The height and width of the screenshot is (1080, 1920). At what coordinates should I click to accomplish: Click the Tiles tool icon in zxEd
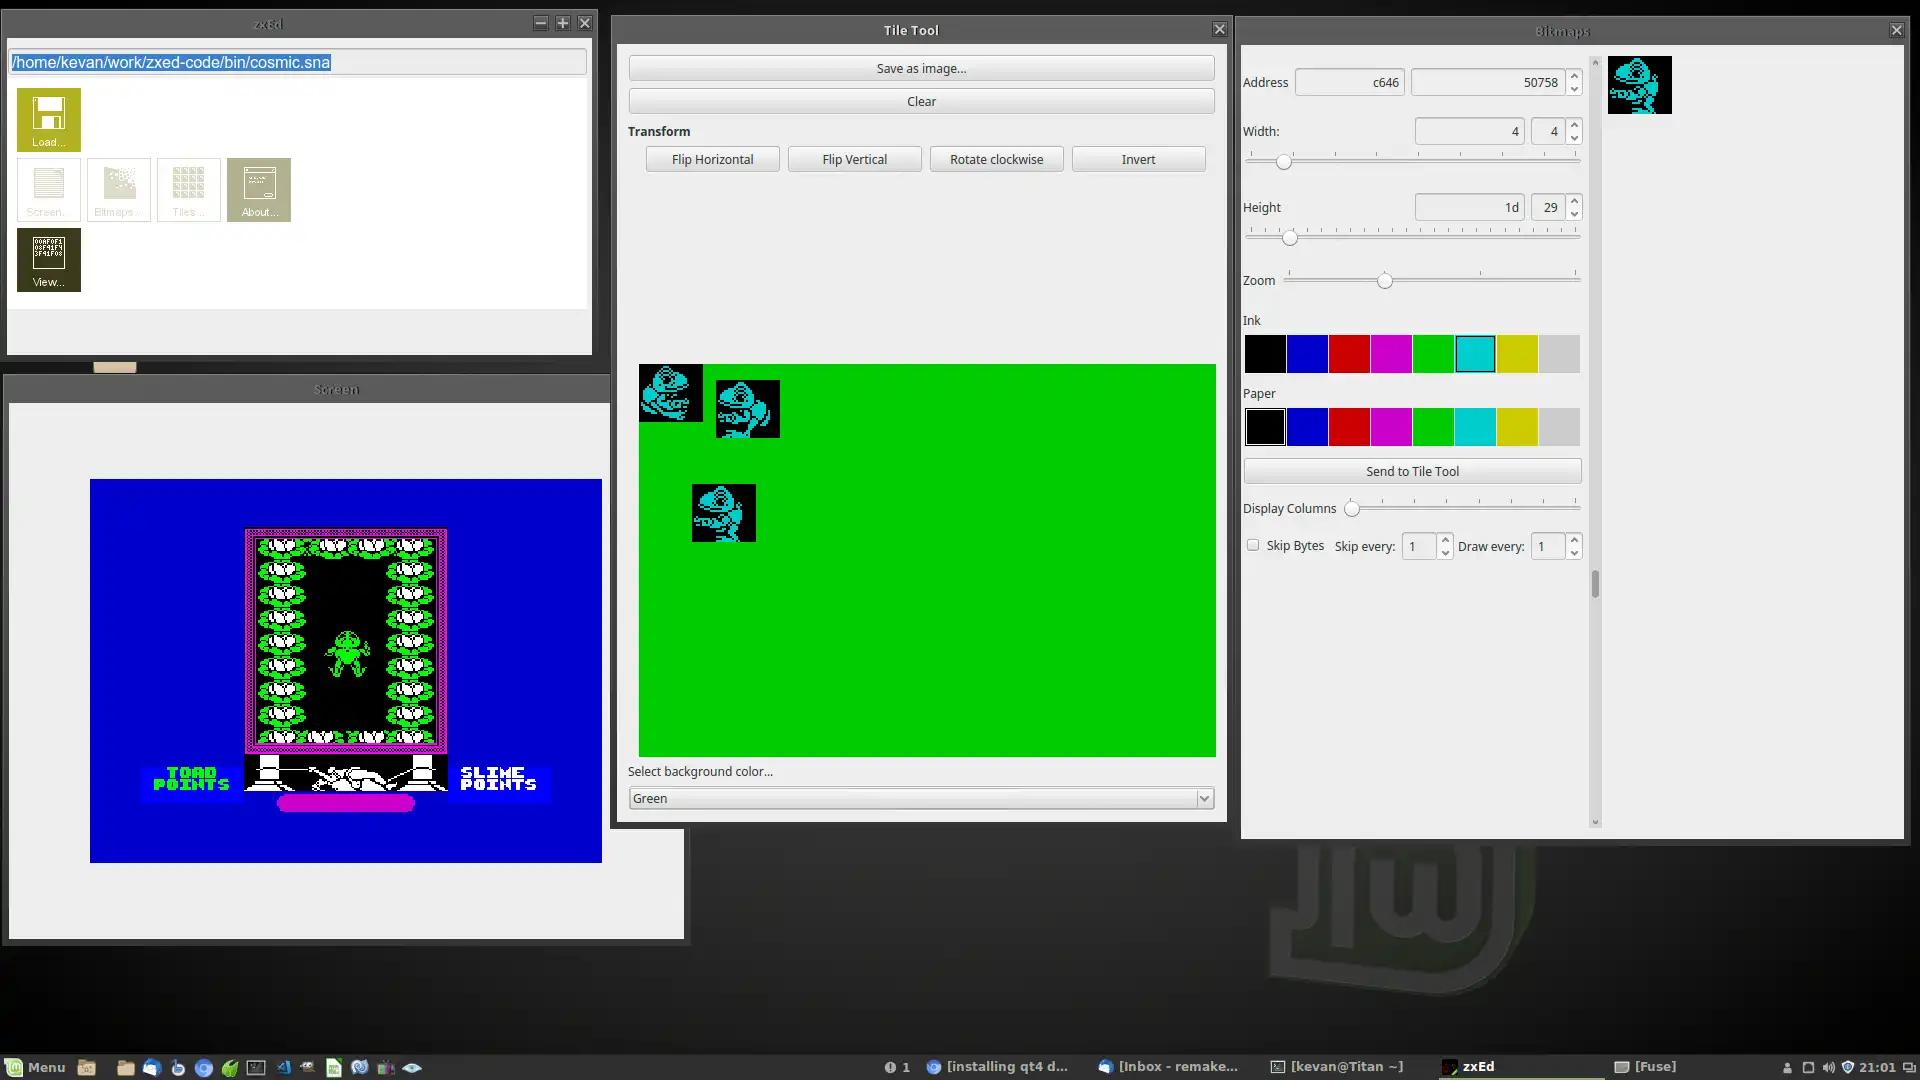[187, 189]
